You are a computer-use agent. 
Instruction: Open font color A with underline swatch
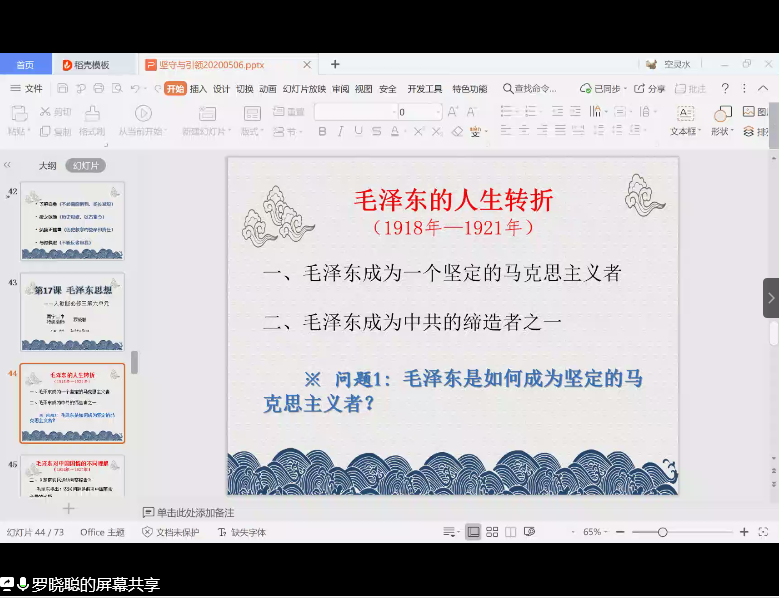[395, 131]
